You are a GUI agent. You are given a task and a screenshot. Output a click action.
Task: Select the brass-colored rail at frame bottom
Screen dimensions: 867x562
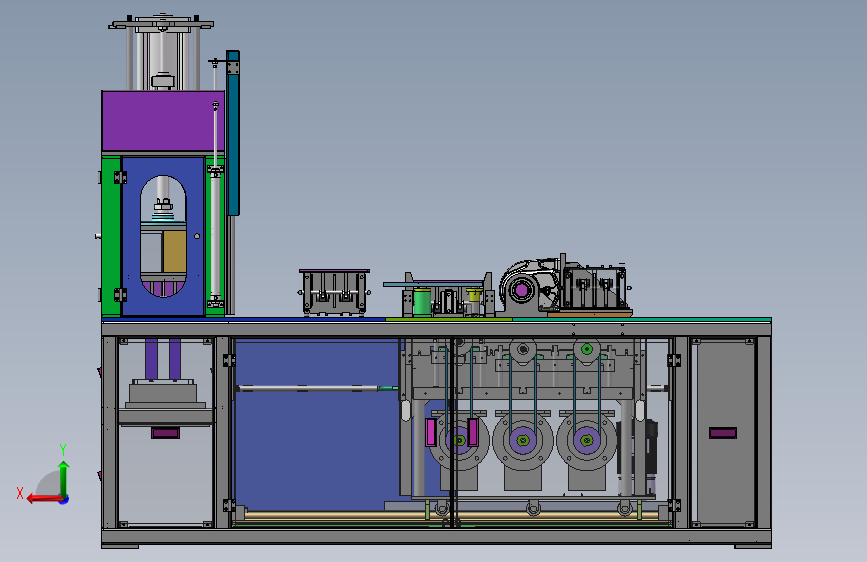(453, 515)
